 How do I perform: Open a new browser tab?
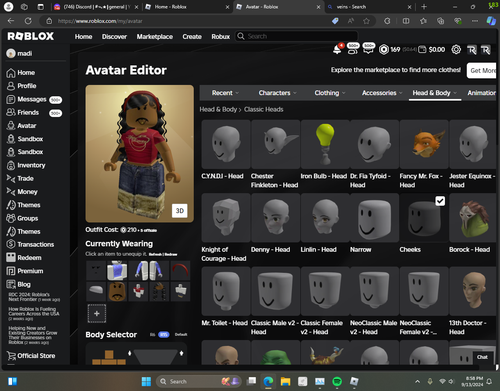click(424, 7)
